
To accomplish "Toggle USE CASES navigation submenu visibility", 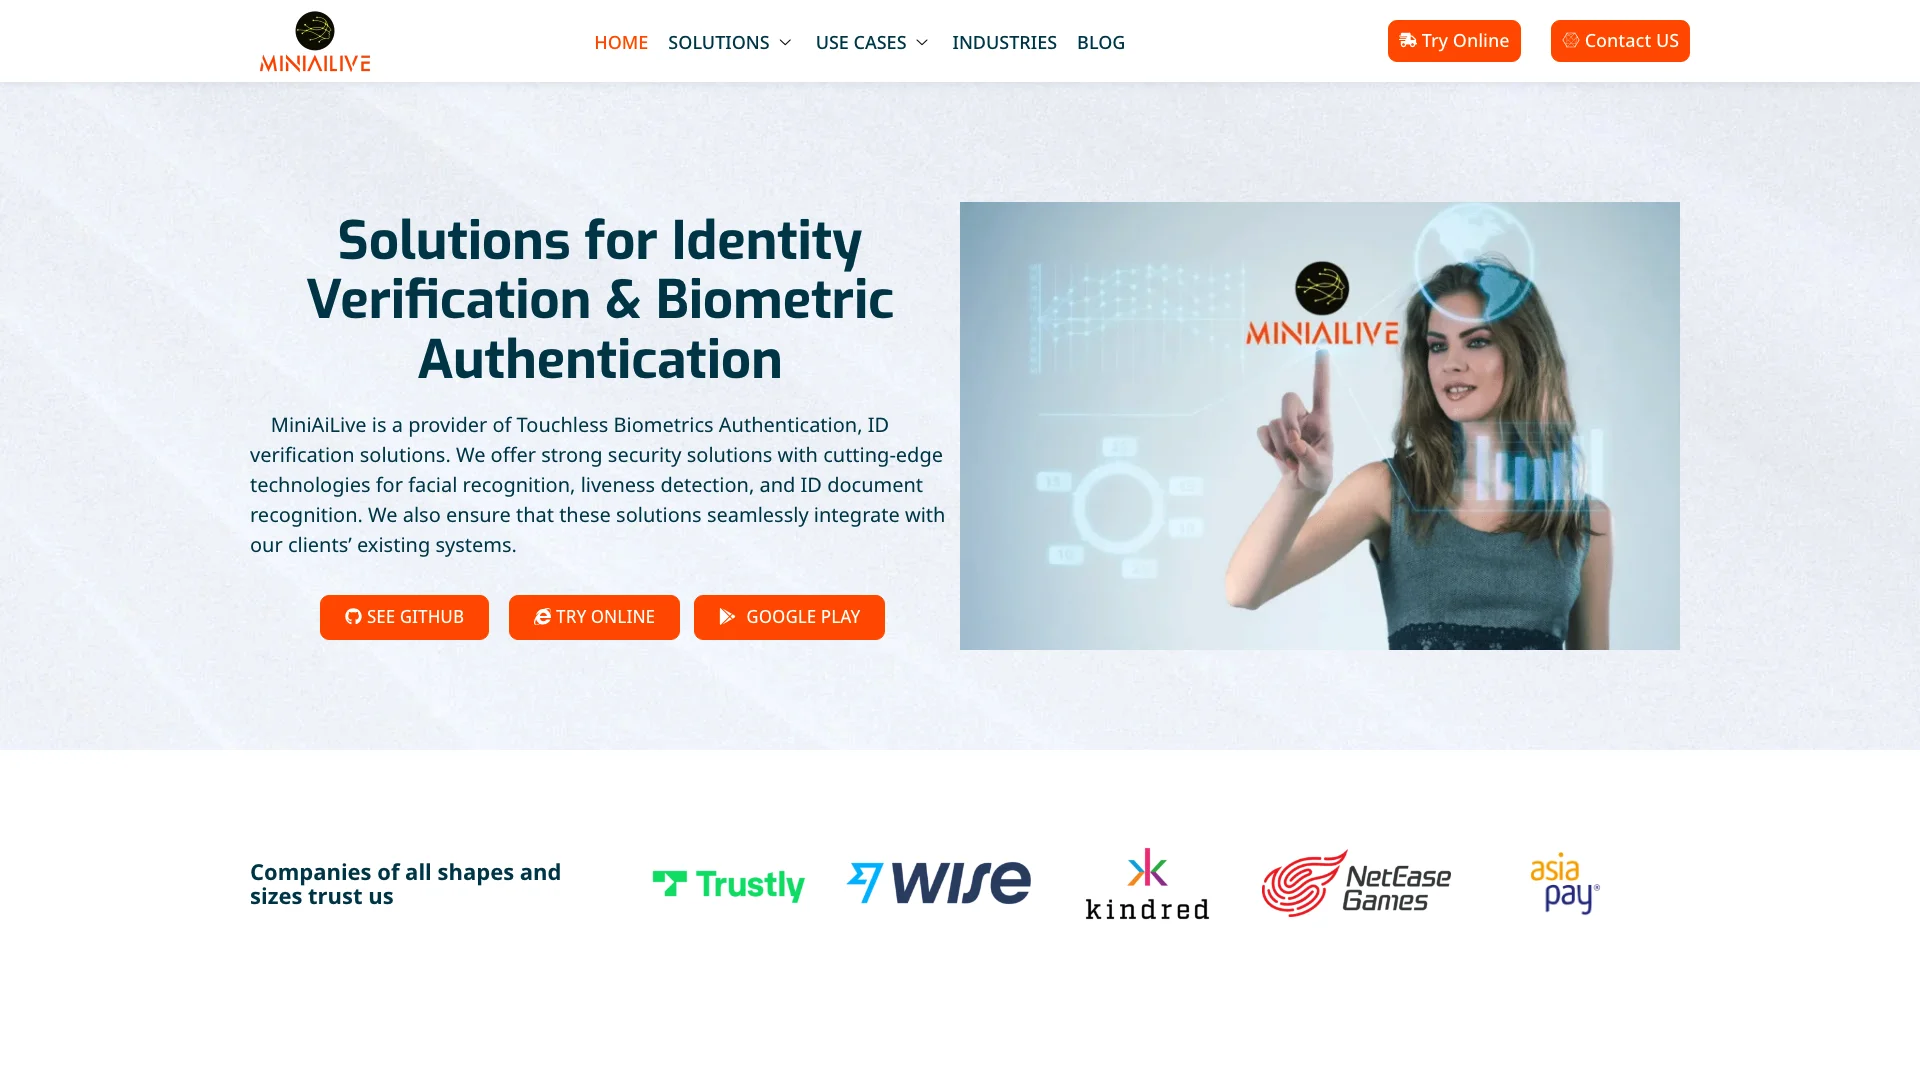I will tap(923, 41).
